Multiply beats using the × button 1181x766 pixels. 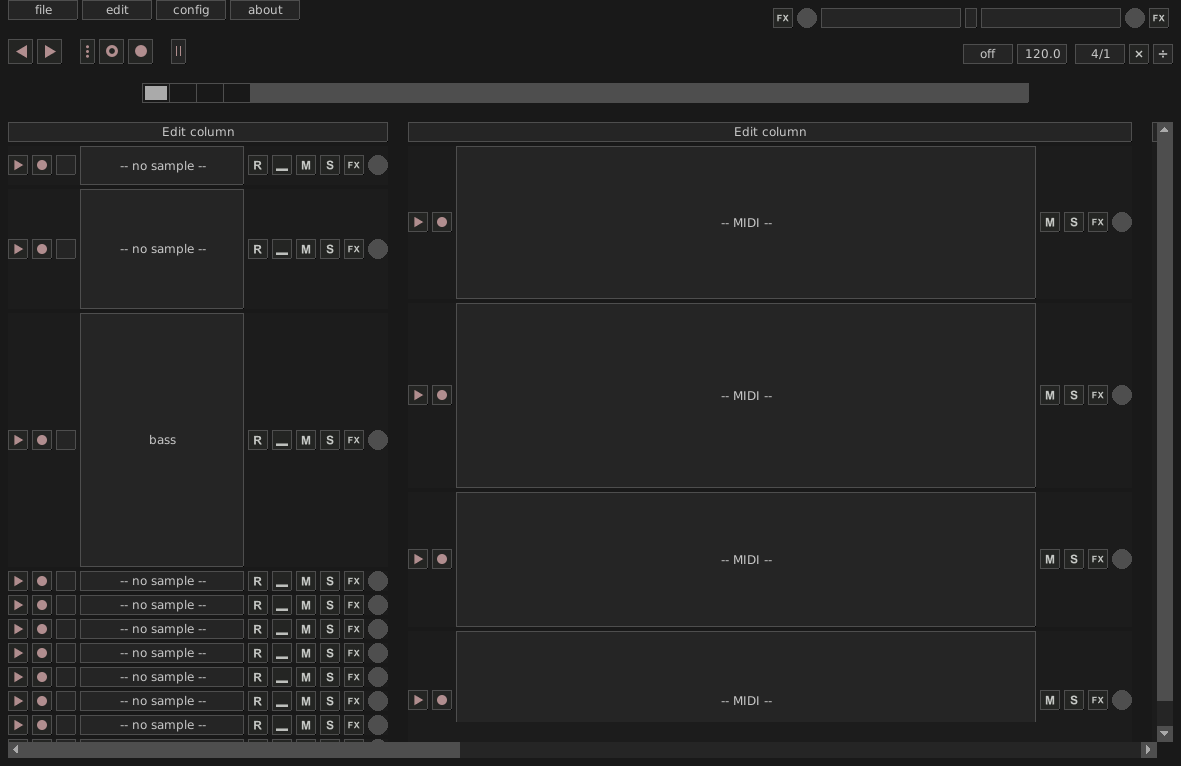tap(1138, 54)
